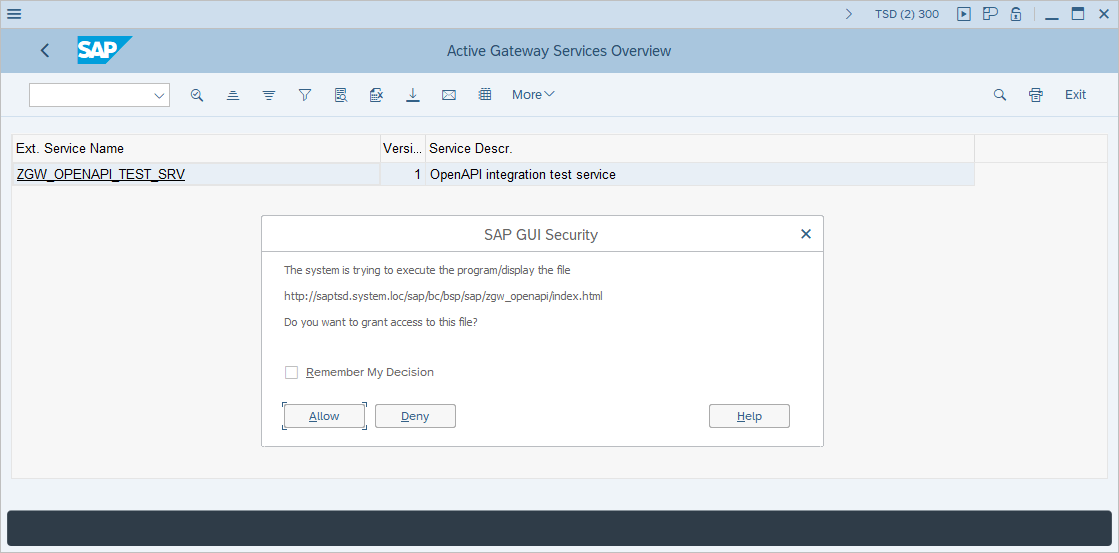The height and width of the screenshot is (553, 1119).
Task: Close the SAP GUI Security dialog
Action: (x=806, y=233)
